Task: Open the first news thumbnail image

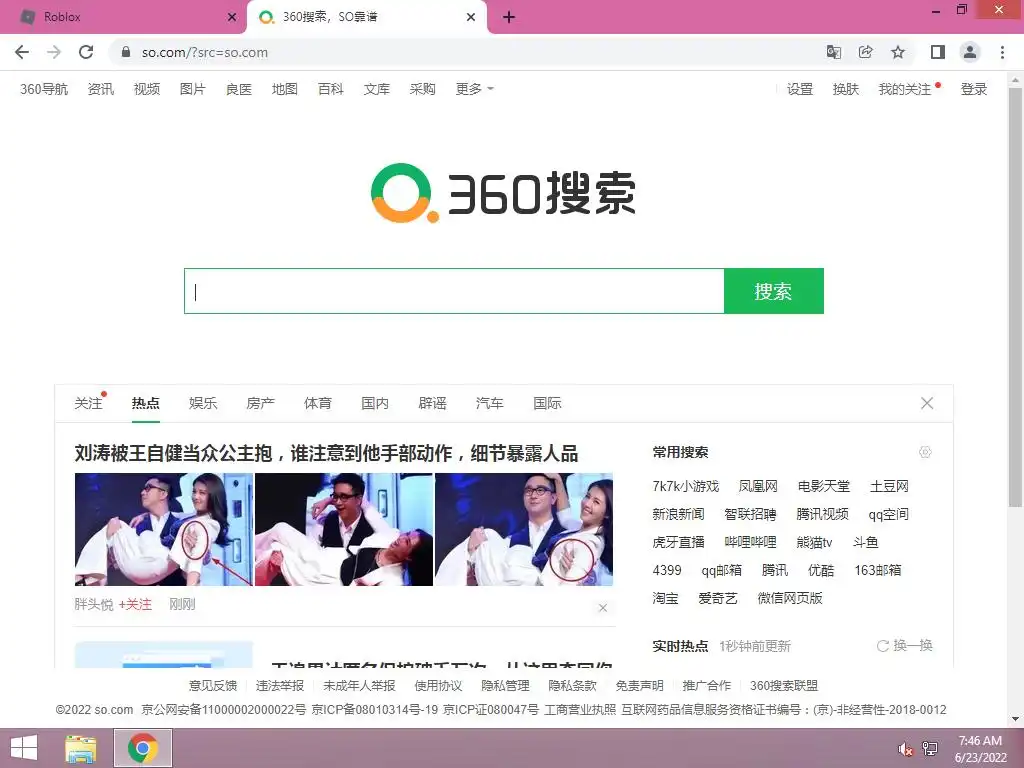Action: 164,530
